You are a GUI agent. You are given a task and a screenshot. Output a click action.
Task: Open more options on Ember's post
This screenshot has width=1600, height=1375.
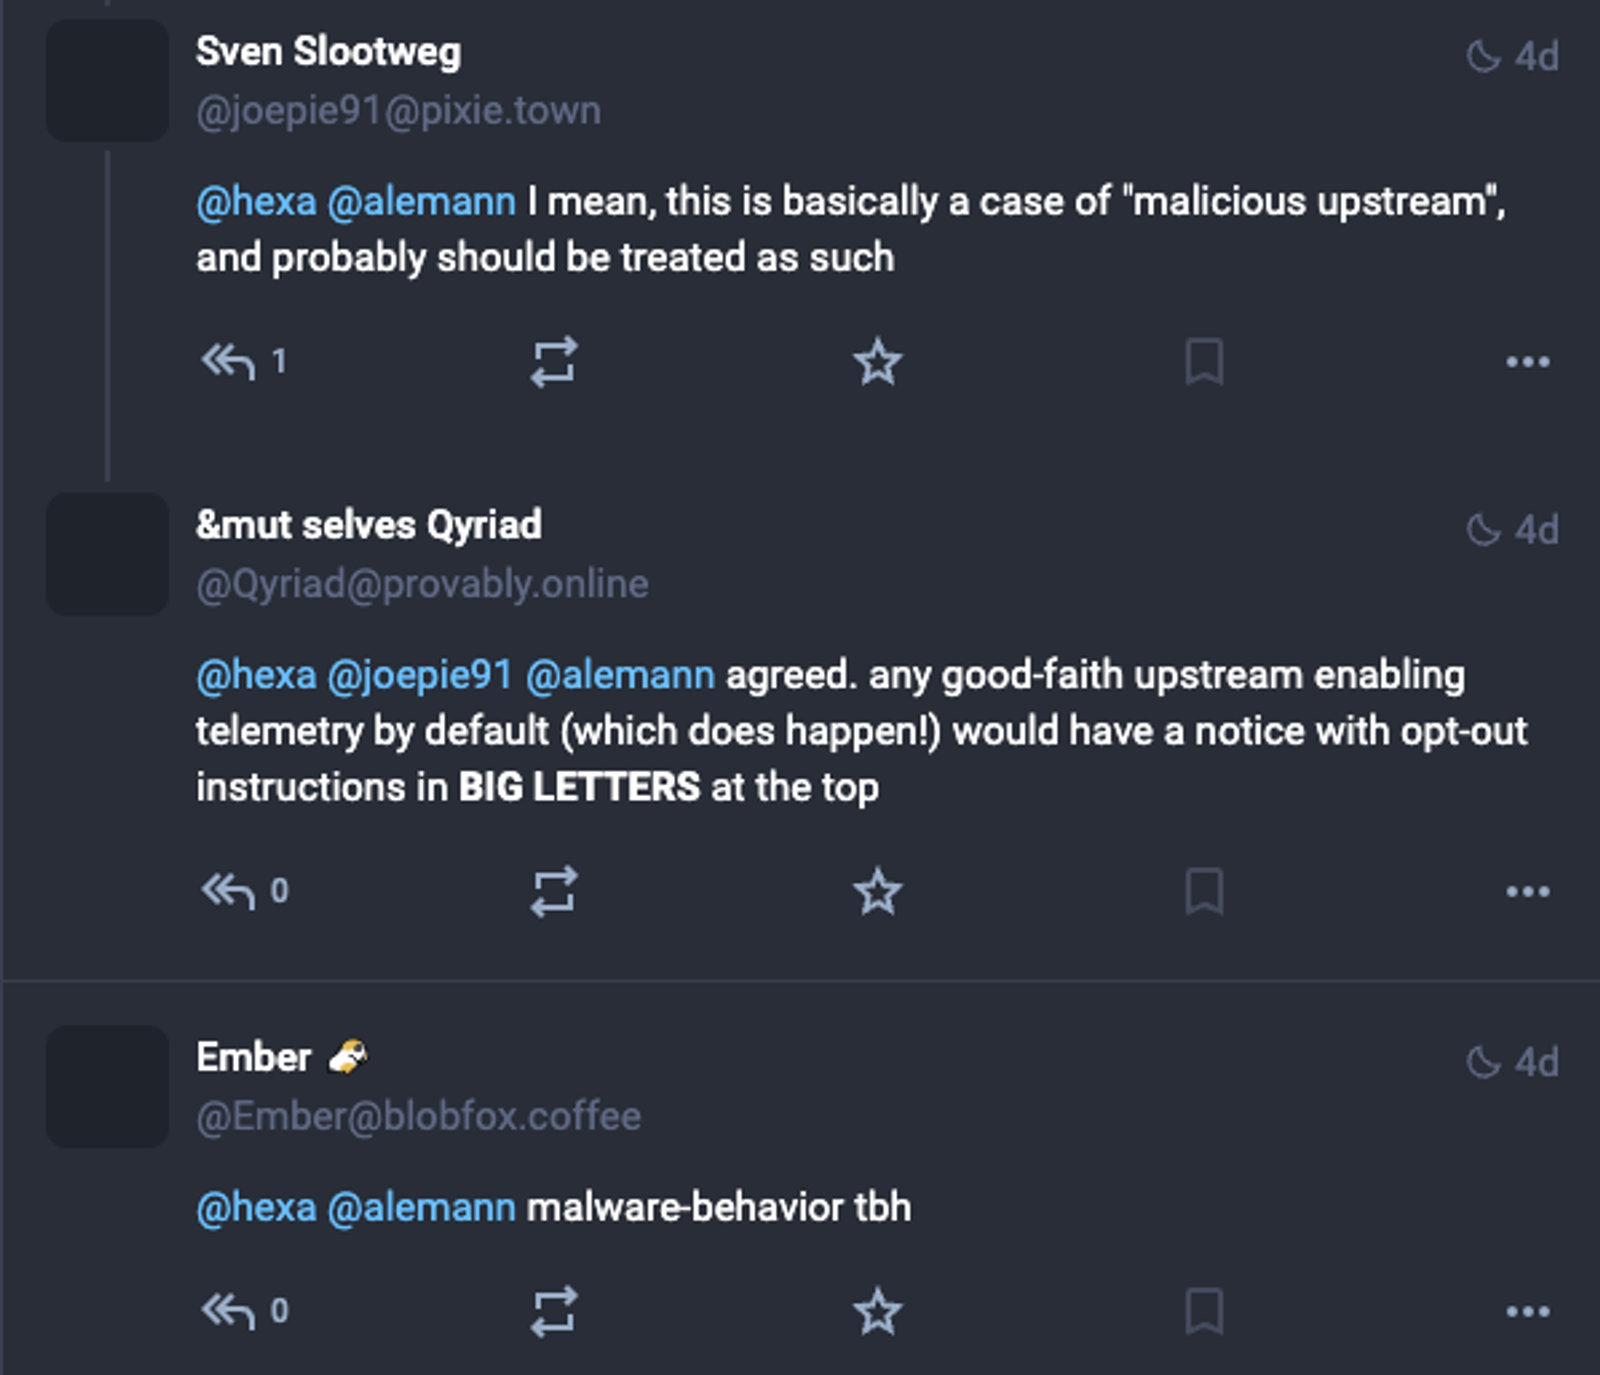point(1528,1310)
